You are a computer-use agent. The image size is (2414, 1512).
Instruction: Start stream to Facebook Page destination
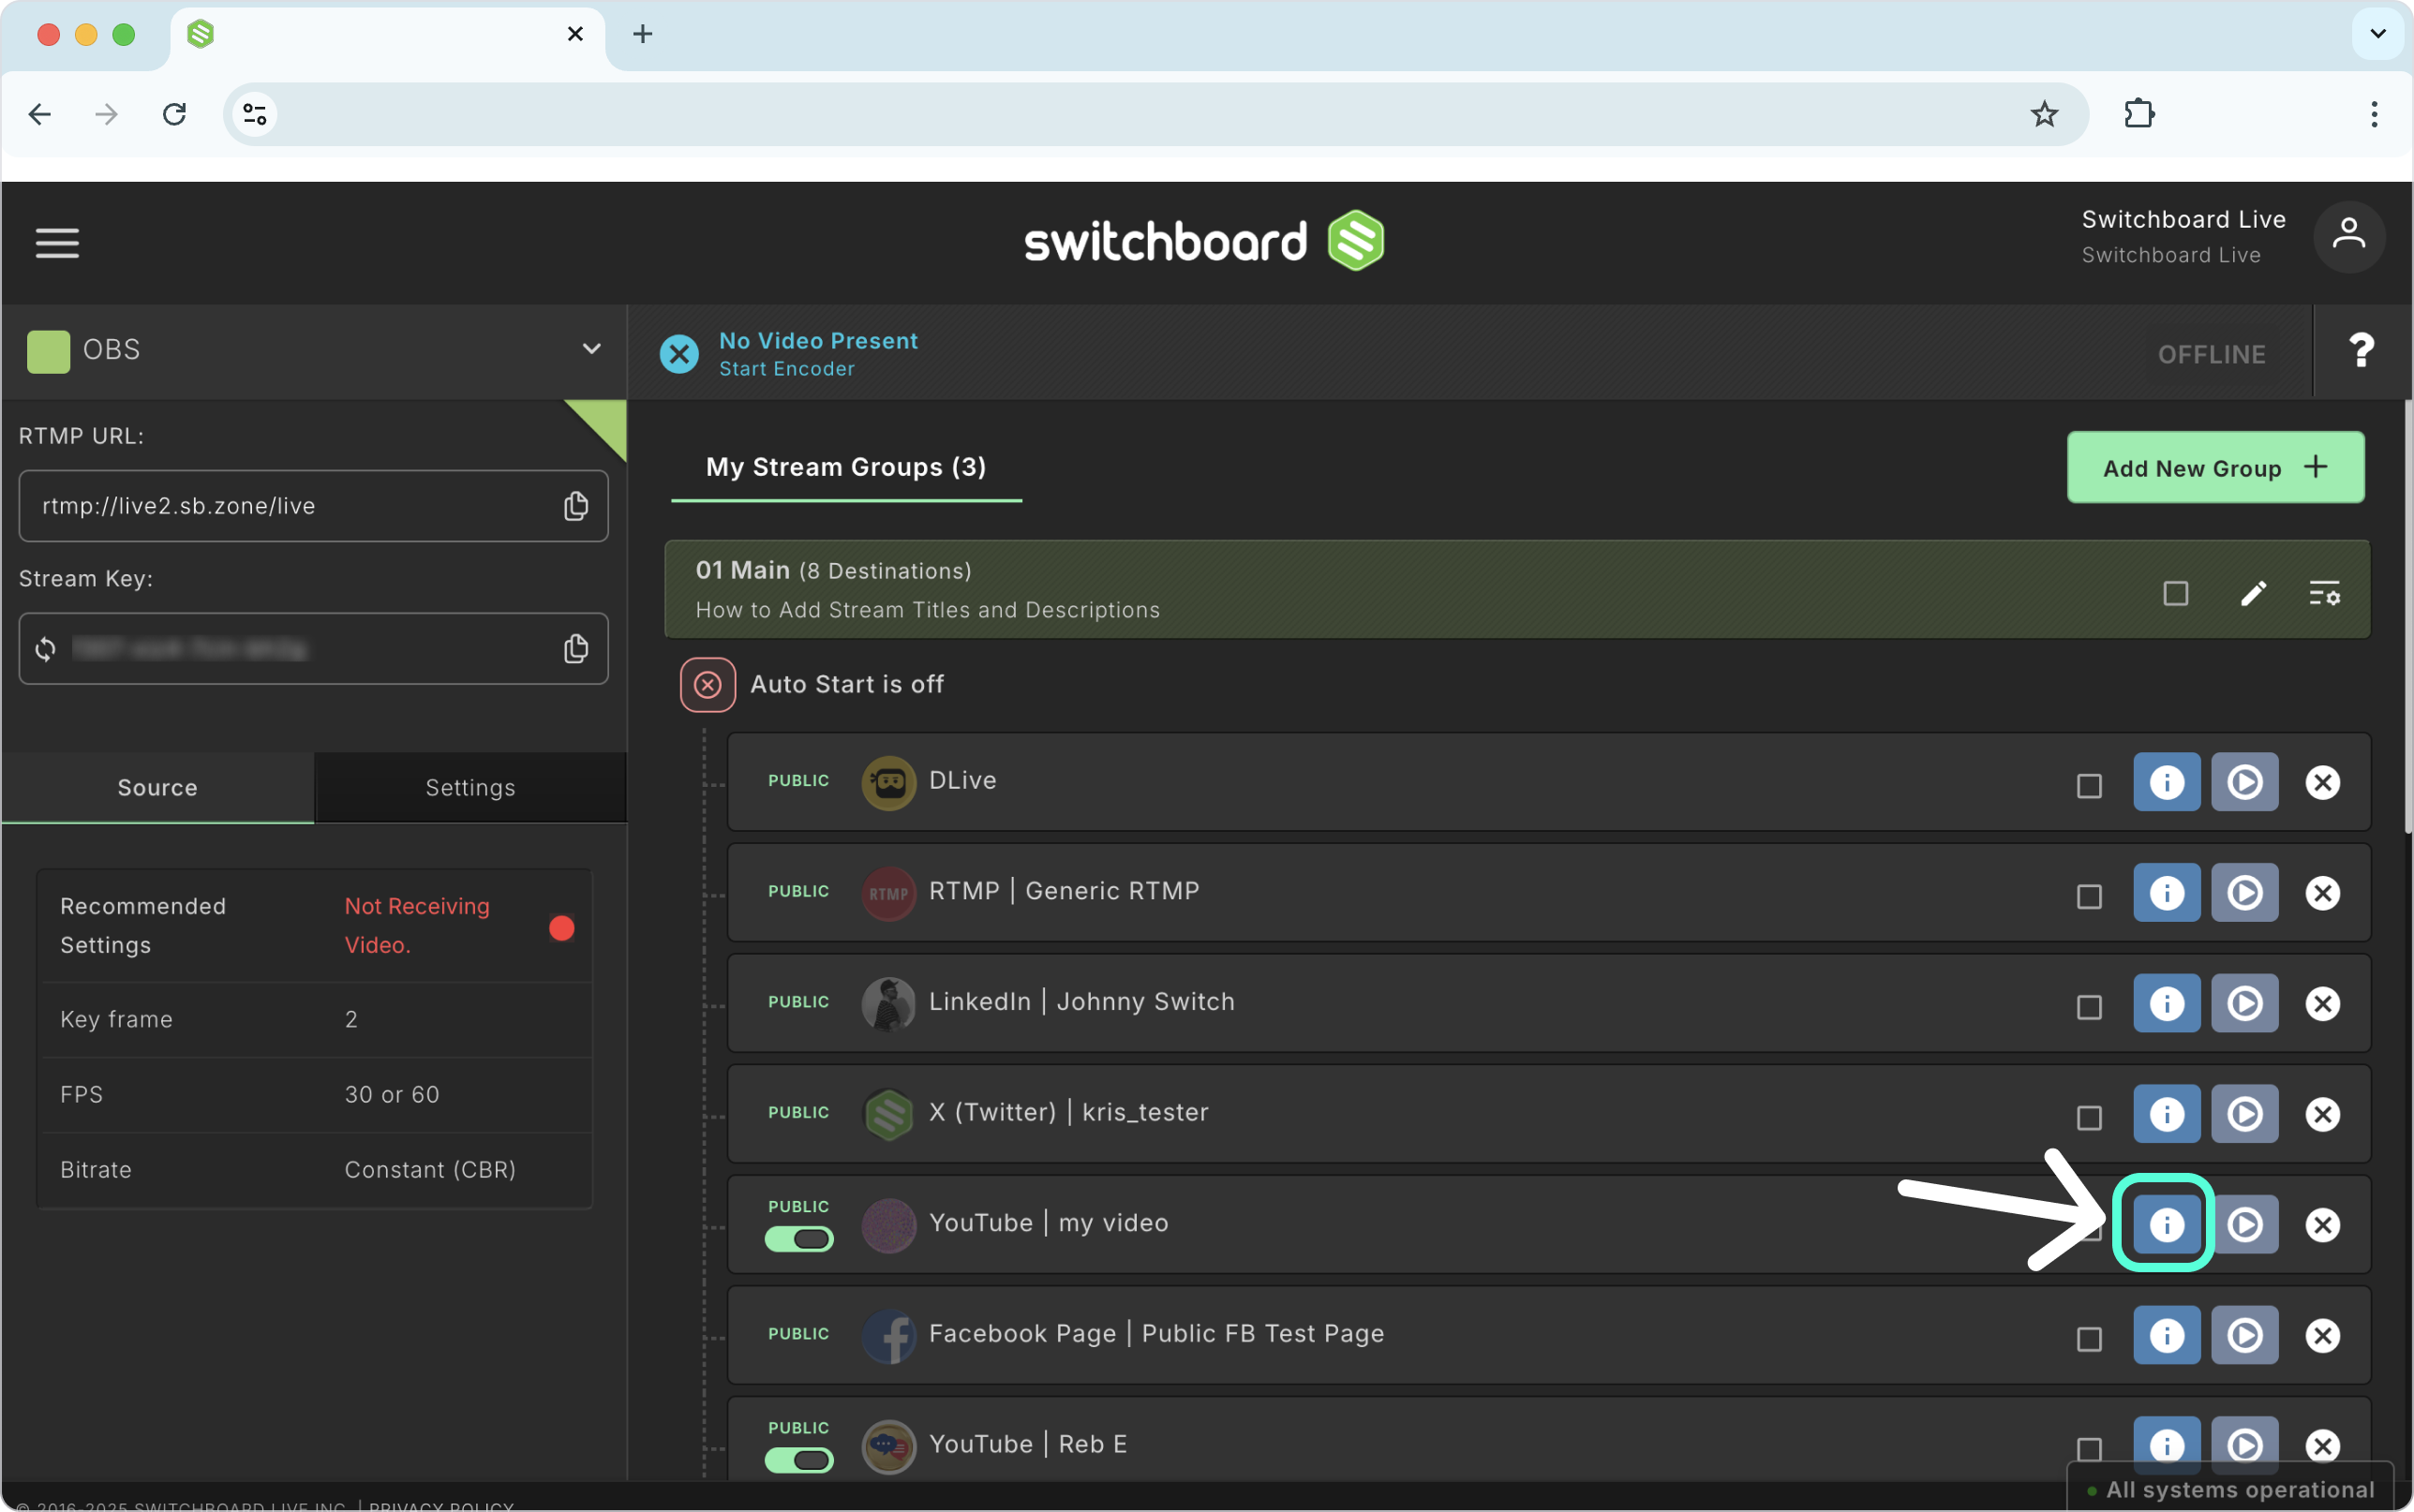click(x=2244, y=1336)
